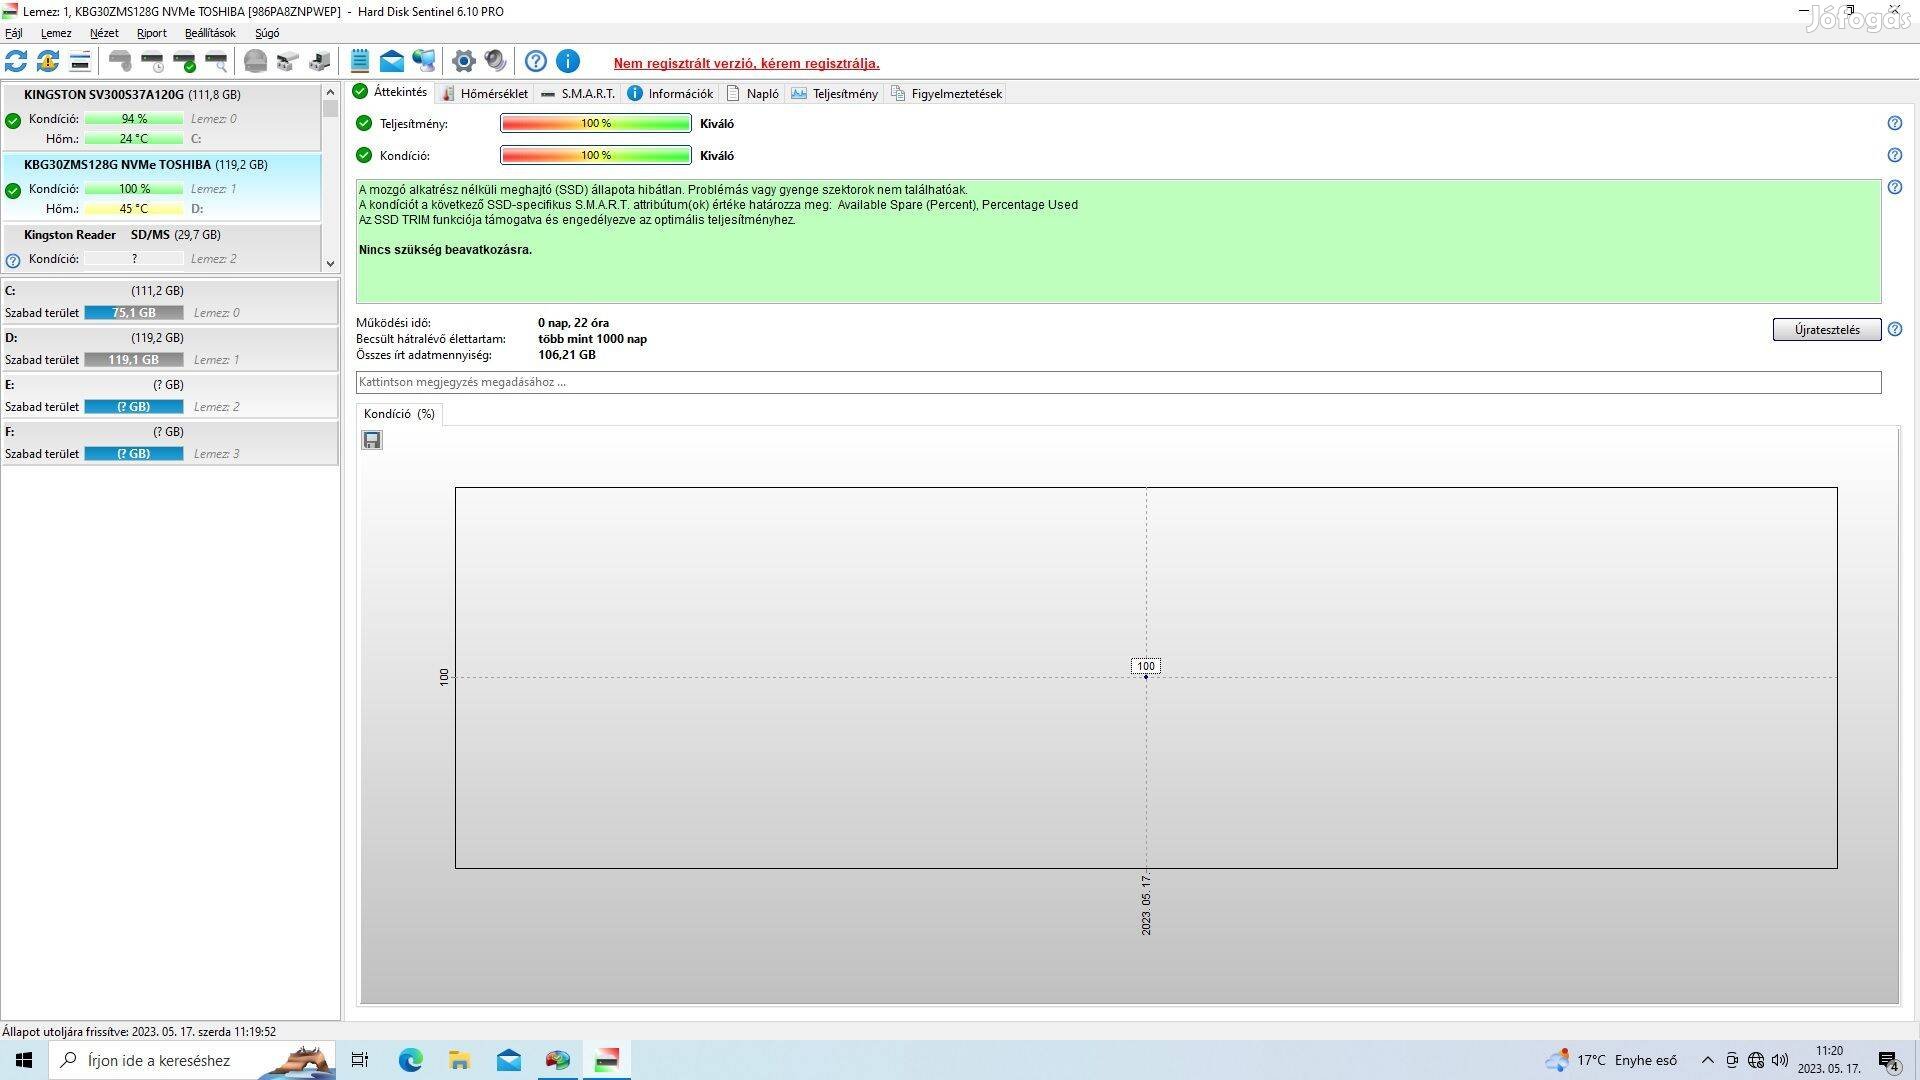Screen dimensions: 1920x1080
Task: Click the blue envelope email icon
Action: click(391, 61)
